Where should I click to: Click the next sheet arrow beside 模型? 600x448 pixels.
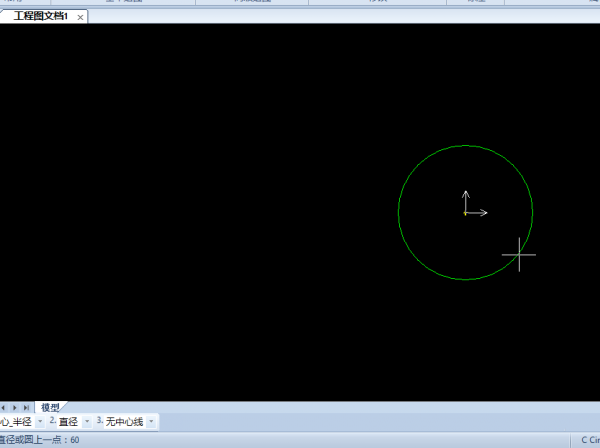pos(14,408)
